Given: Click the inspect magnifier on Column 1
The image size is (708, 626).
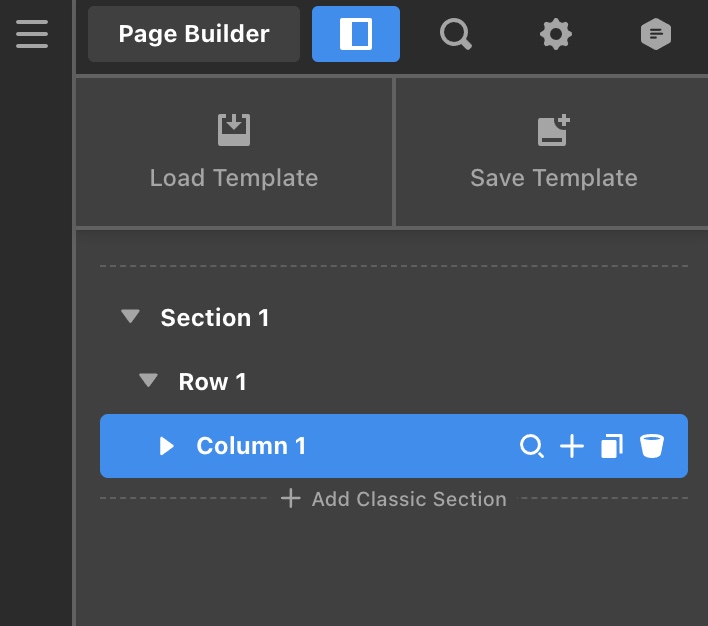Looking at the screenshot, I should [x=532, y=446].
